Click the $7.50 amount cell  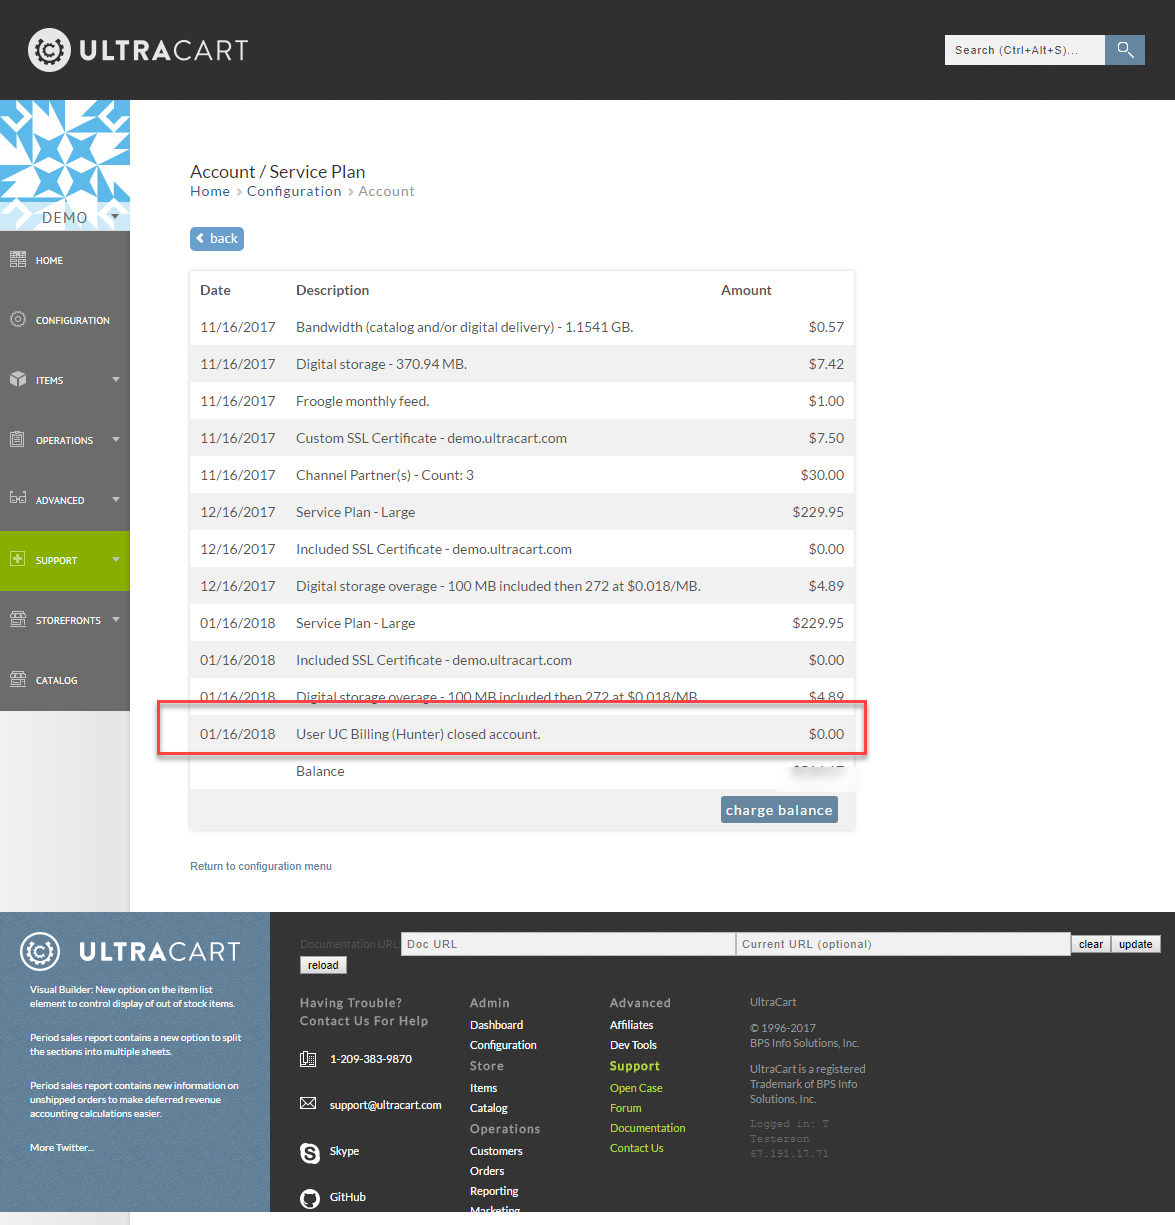tap(826, 438)
